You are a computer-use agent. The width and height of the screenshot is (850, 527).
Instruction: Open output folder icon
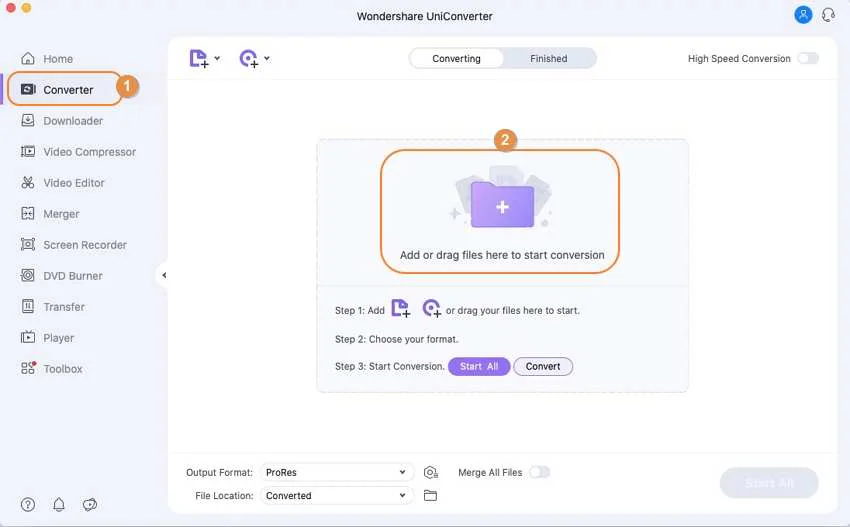[x=430, y=496]
